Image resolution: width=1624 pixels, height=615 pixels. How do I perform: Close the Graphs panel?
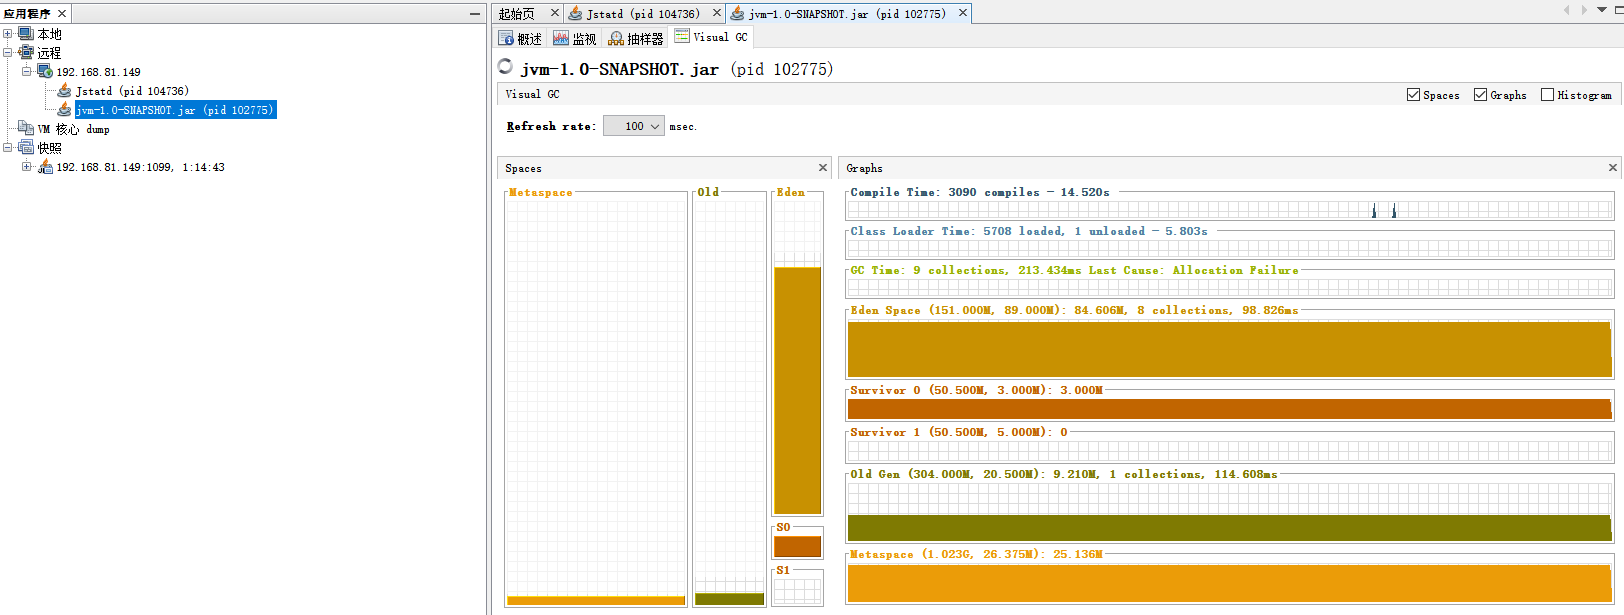(1612, 168)
